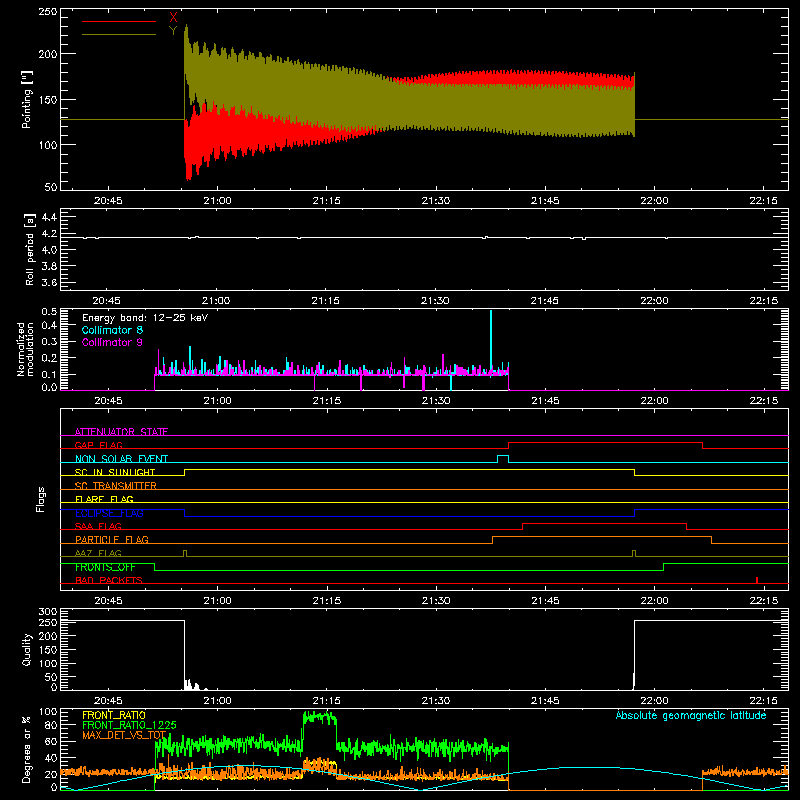800x800 pixels.
Task: Click the ATTENUATOR_STATE flag label
Action: (x=121, y=432)
